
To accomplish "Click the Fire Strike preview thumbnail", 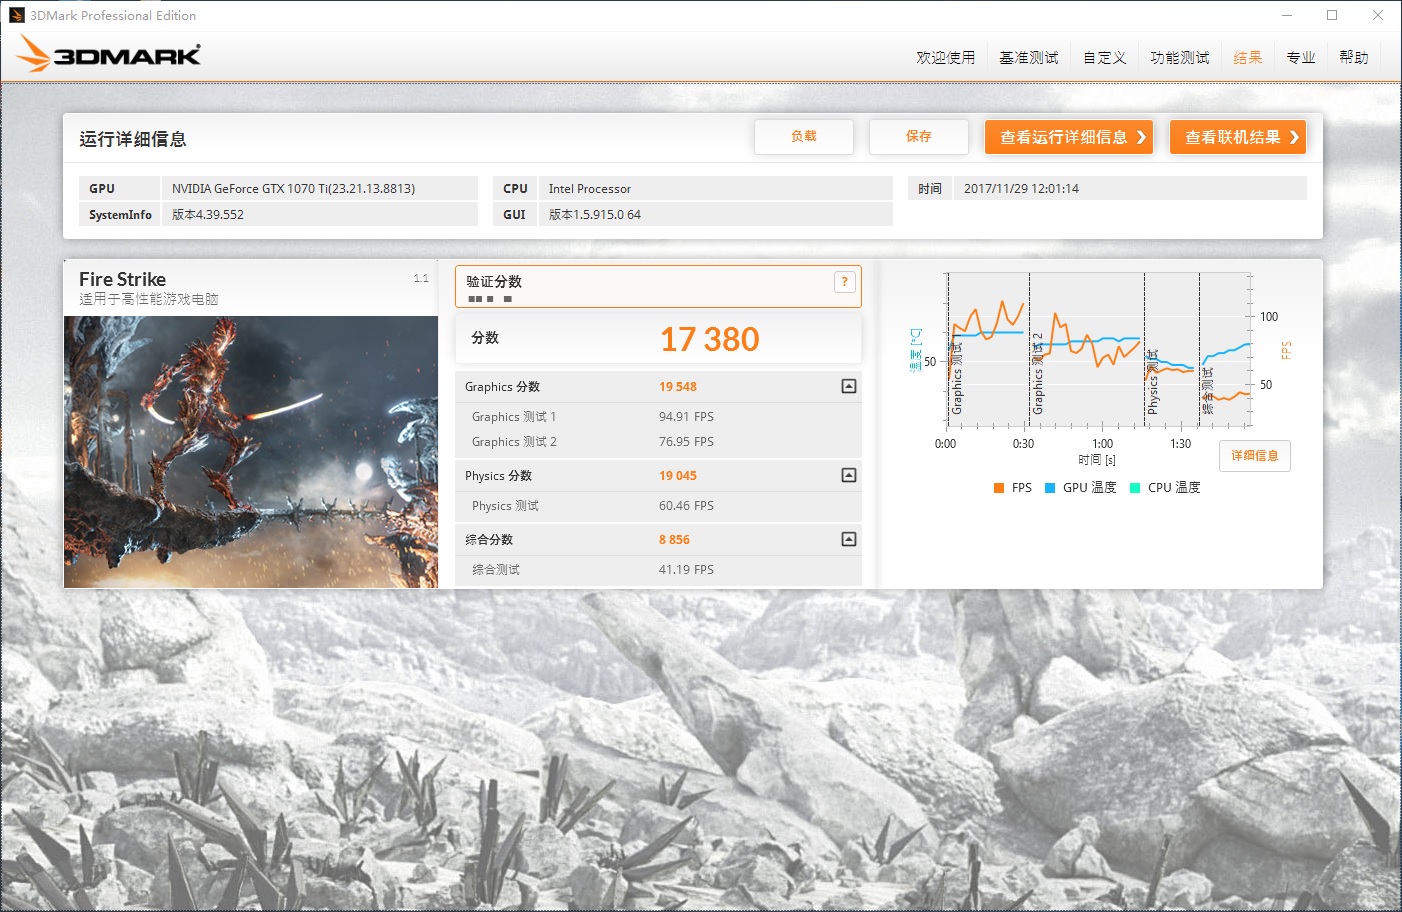I will pyautogui.click(x=251, y=452).
